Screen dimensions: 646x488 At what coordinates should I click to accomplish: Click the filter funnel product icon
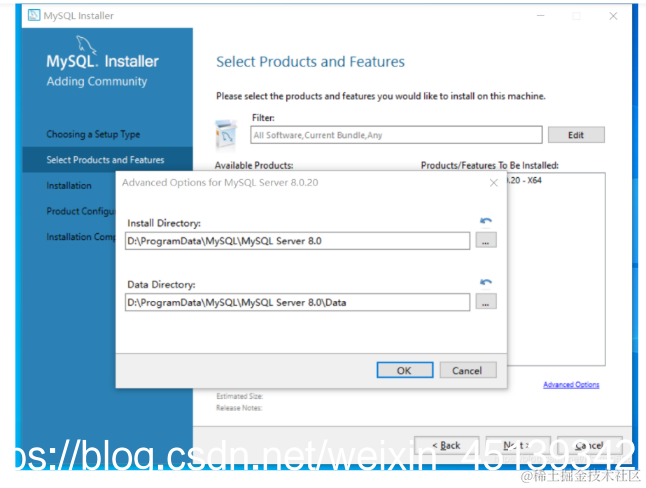pos(226,134)
